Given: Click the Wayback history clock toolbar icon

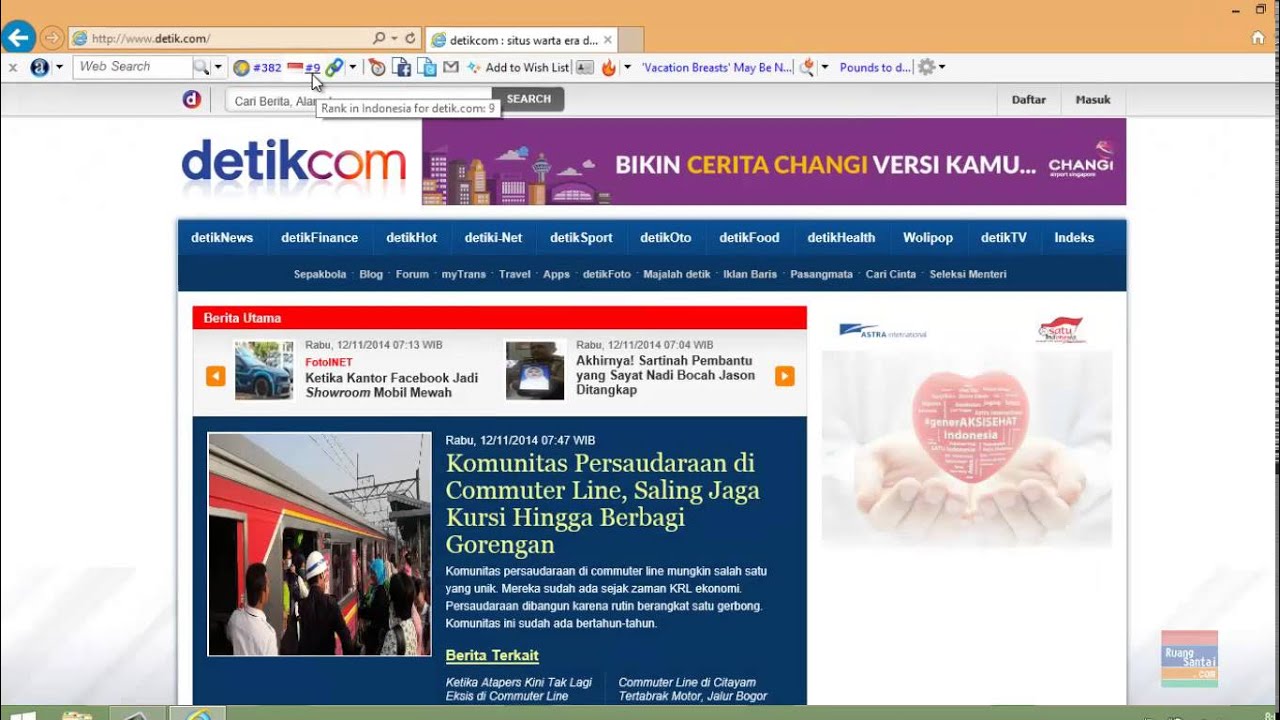Looking at the screenshot, I should coord(377,67).
